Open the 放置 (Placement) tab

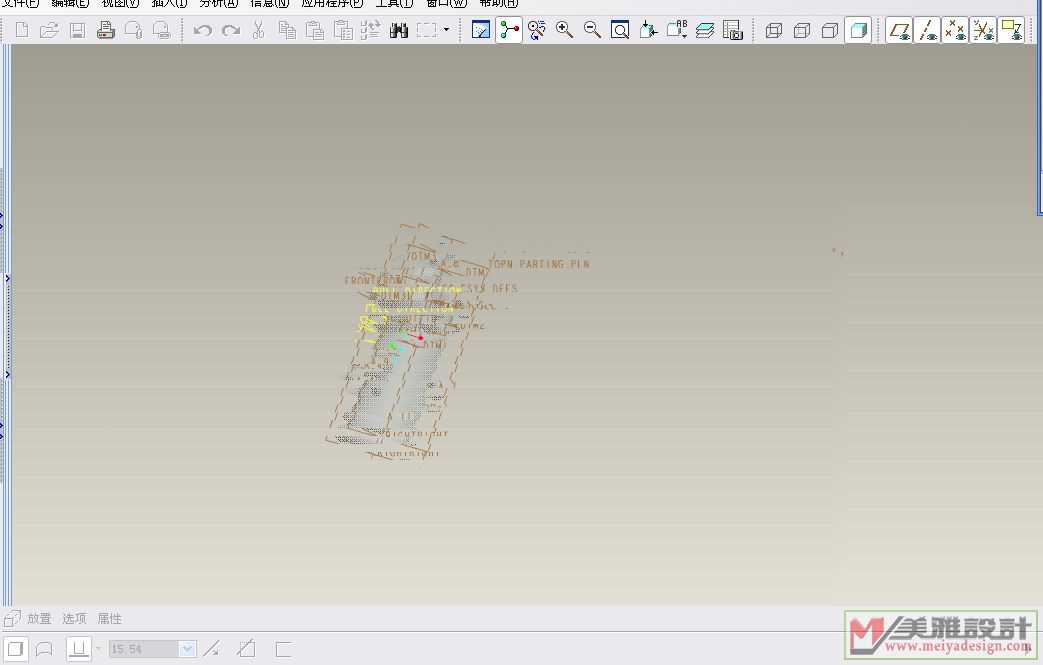(39, 619)
